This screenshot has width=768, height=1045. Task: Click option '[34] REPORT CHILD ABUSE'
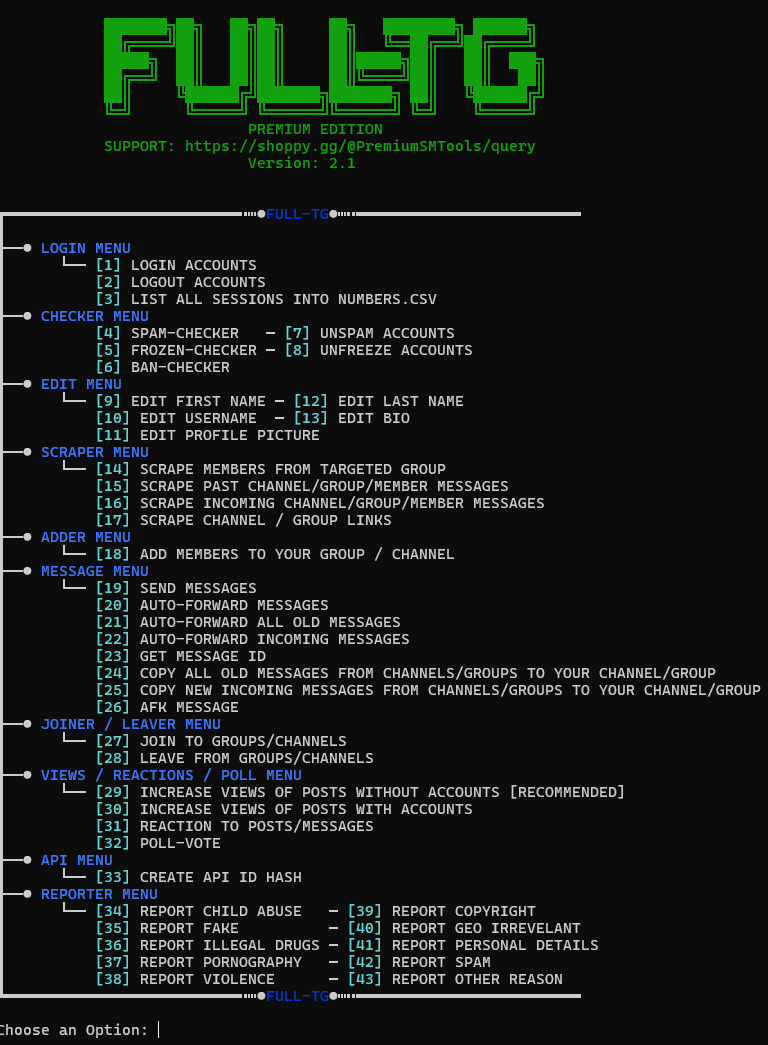(x=199, y=911)
